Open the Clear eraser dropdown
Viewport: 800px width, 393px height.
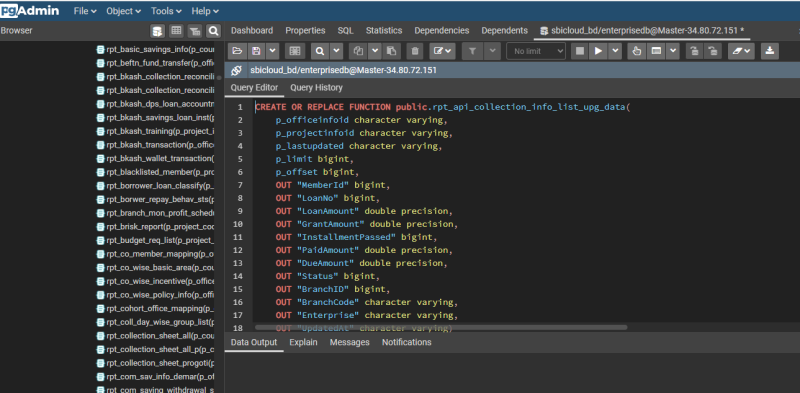[x=741, y=51]
